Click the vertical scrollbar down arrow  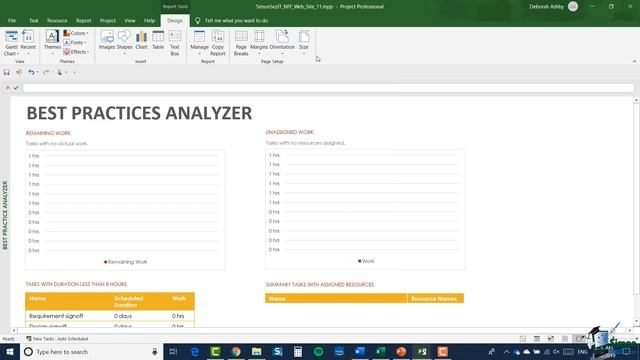coord(636,321)
